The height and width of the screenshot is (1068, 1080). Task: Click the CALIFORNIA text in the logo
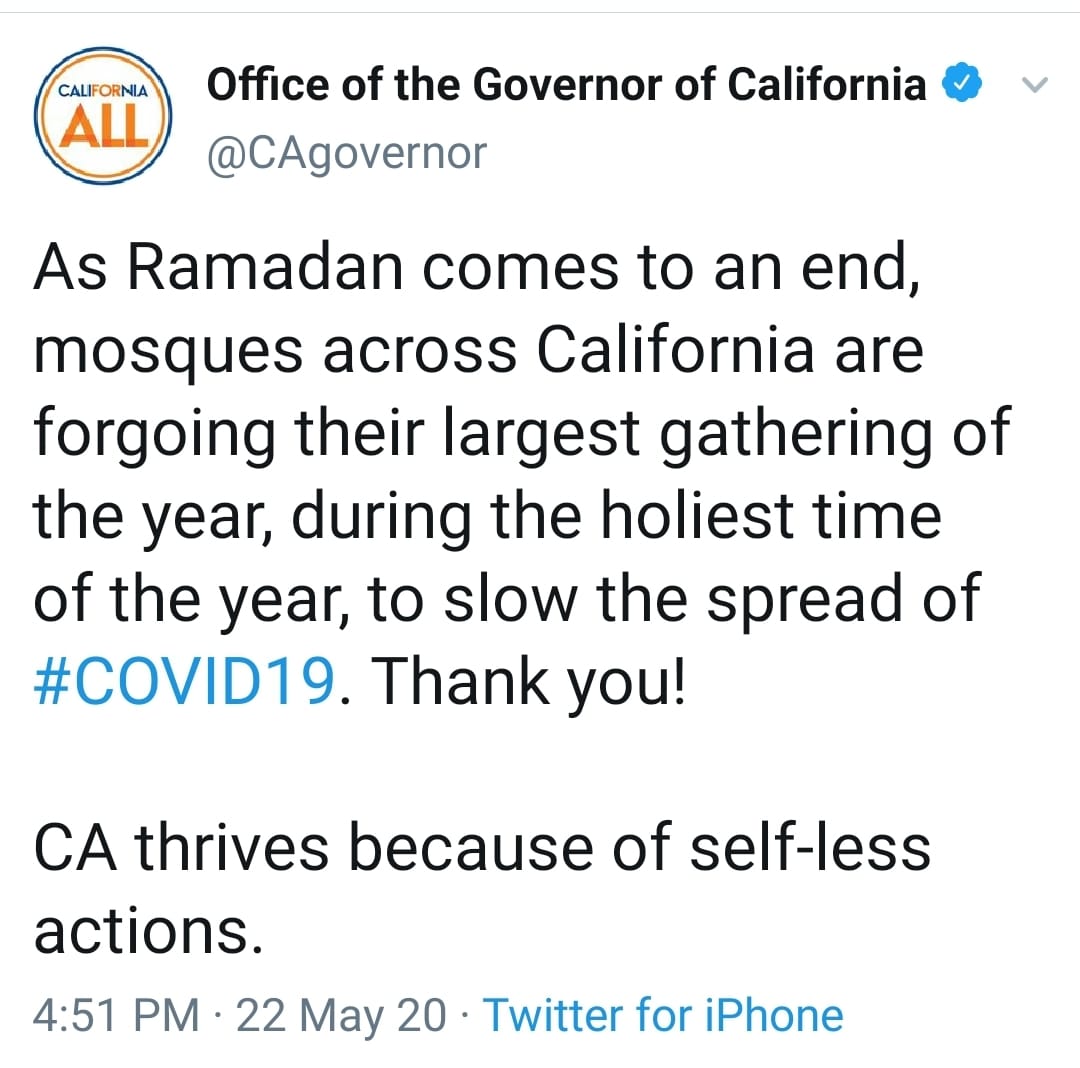click(x=103, y=91)
